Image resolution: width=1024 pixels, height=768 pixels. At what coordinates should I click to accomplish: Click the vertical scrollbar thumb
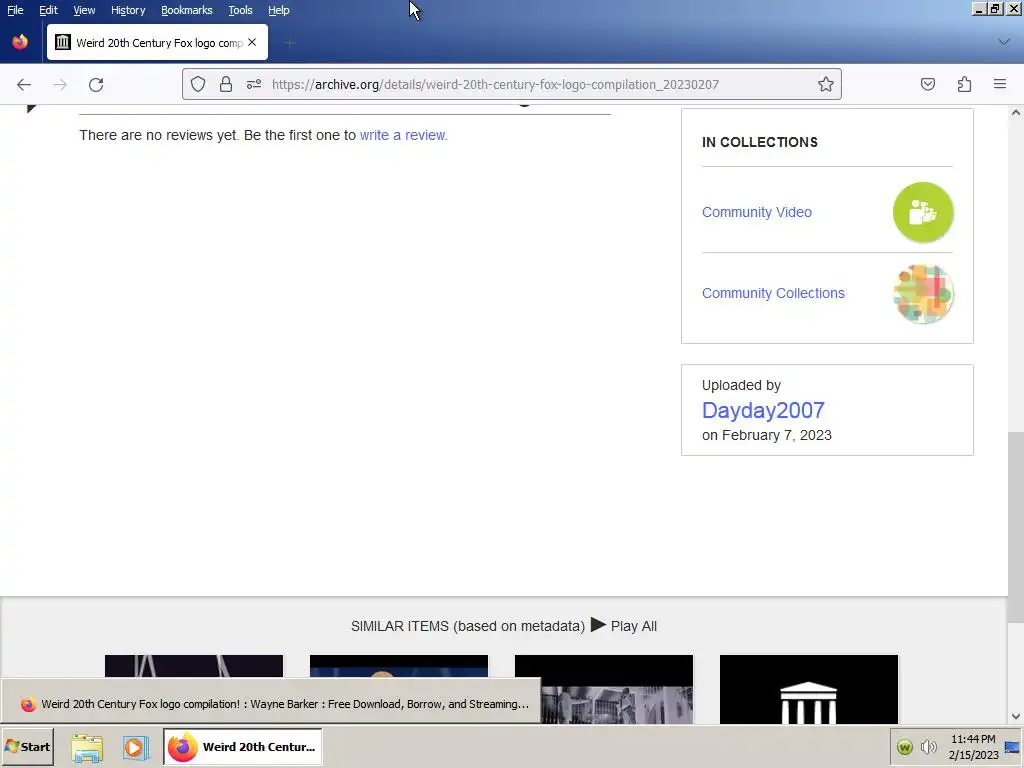1016,527
